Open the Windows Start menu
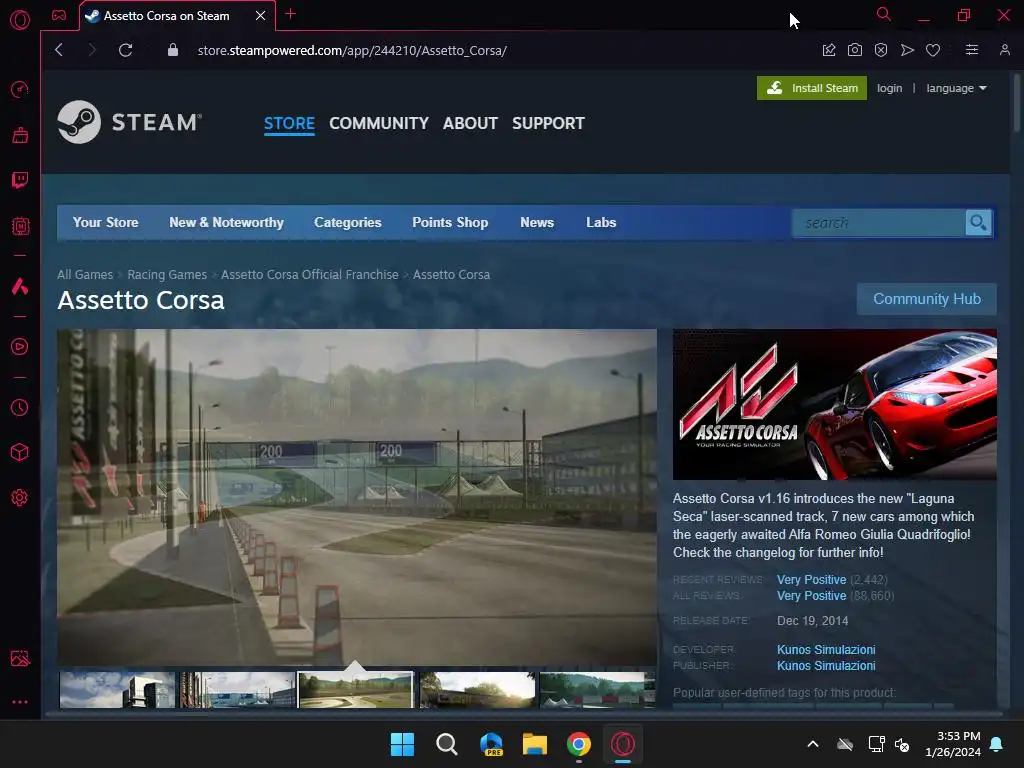Screen dimensions: 1024x768 tap(402, 744)
